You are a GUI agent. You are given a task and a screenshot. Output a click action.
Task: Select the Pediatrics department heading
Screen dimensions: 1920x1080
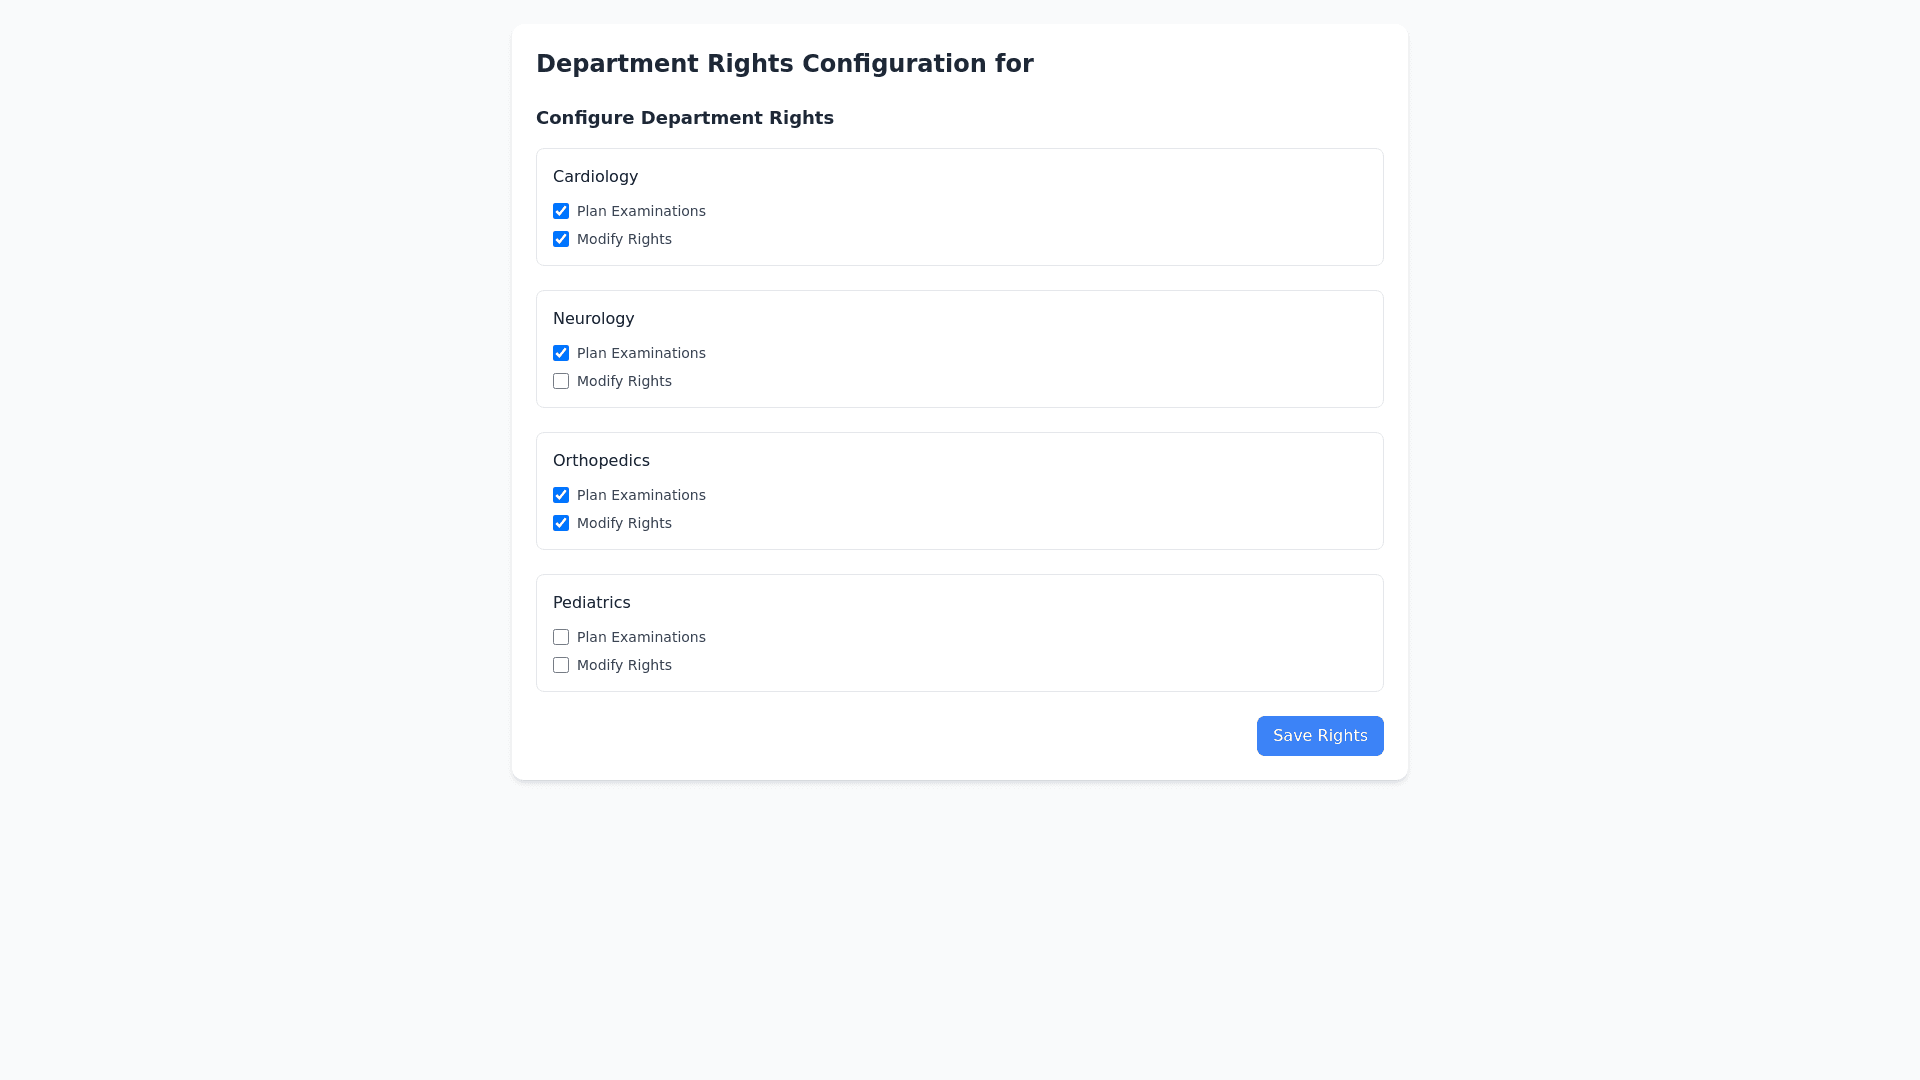591,603
